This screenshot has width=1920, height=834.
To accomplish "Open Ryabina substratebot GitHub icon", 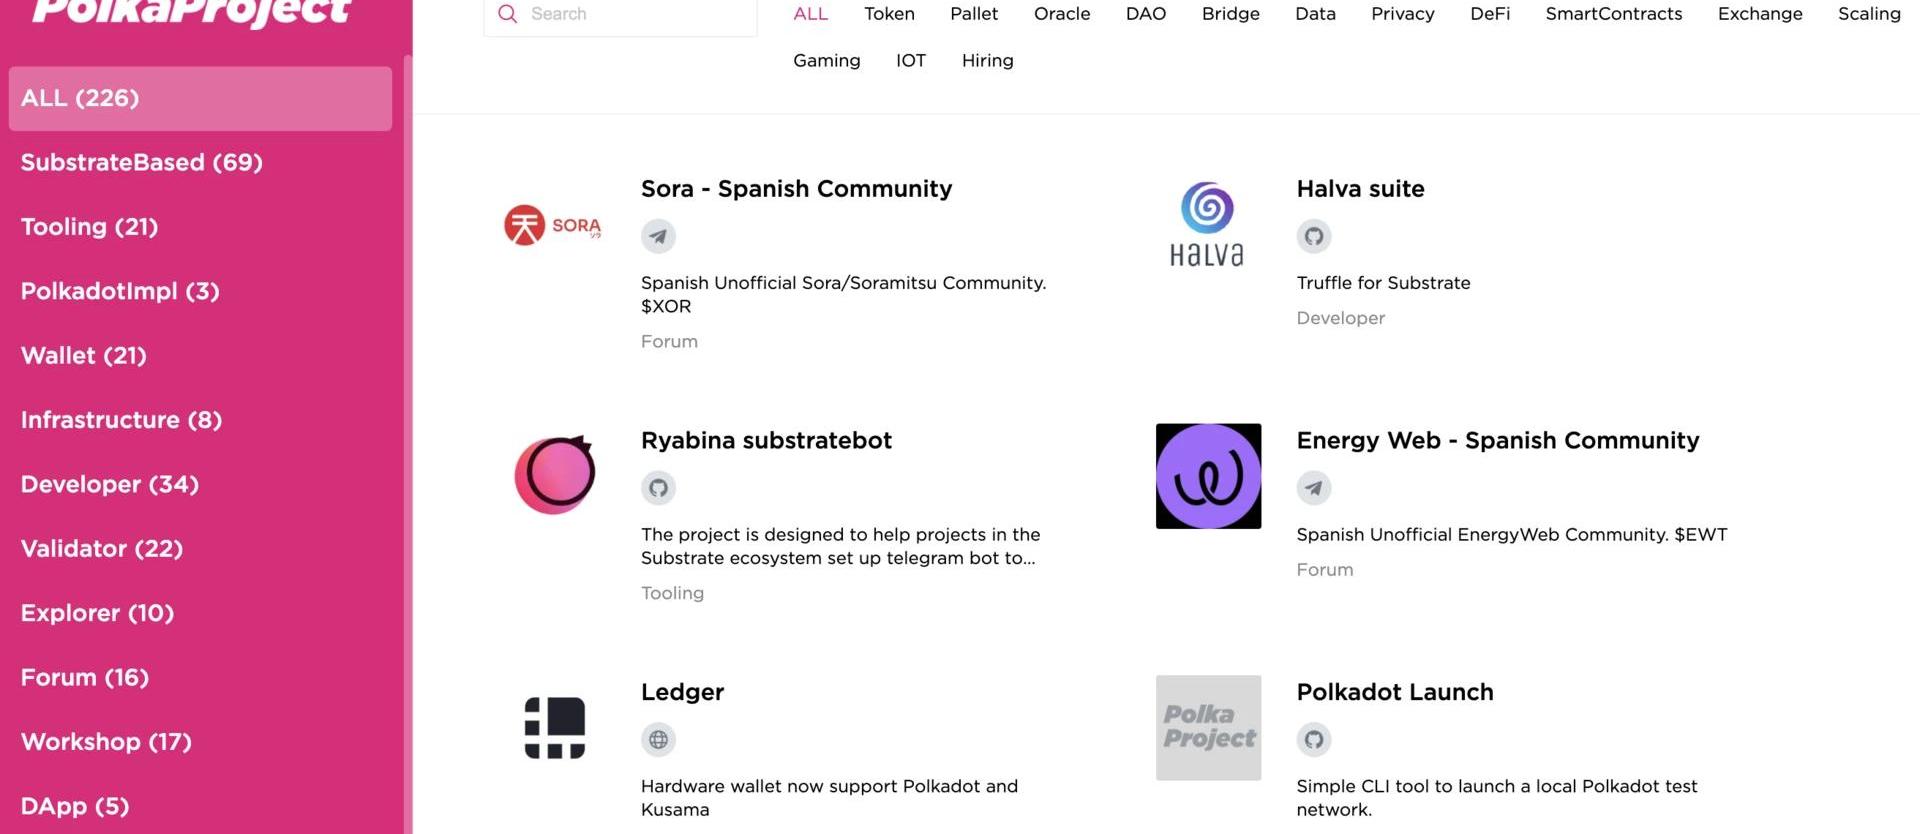I will 658,488.
